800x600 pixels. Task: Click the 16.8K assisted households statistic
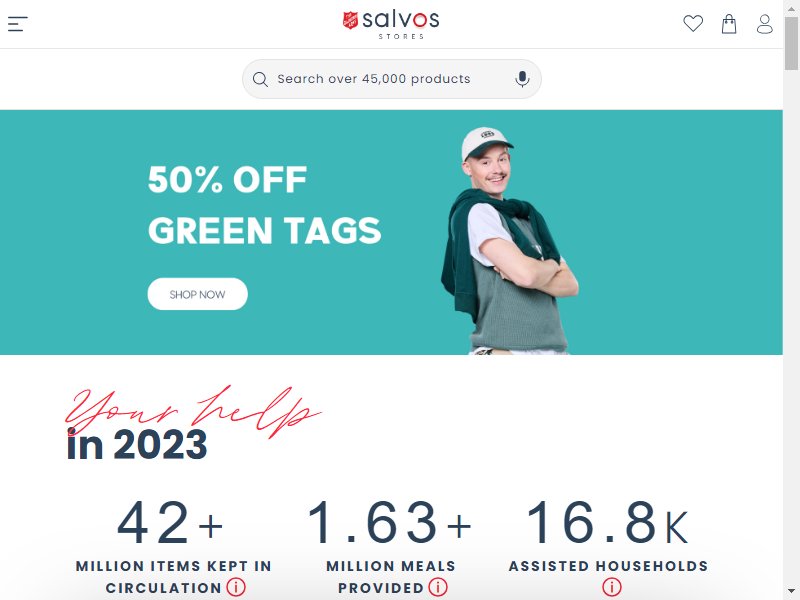[608, 522]
